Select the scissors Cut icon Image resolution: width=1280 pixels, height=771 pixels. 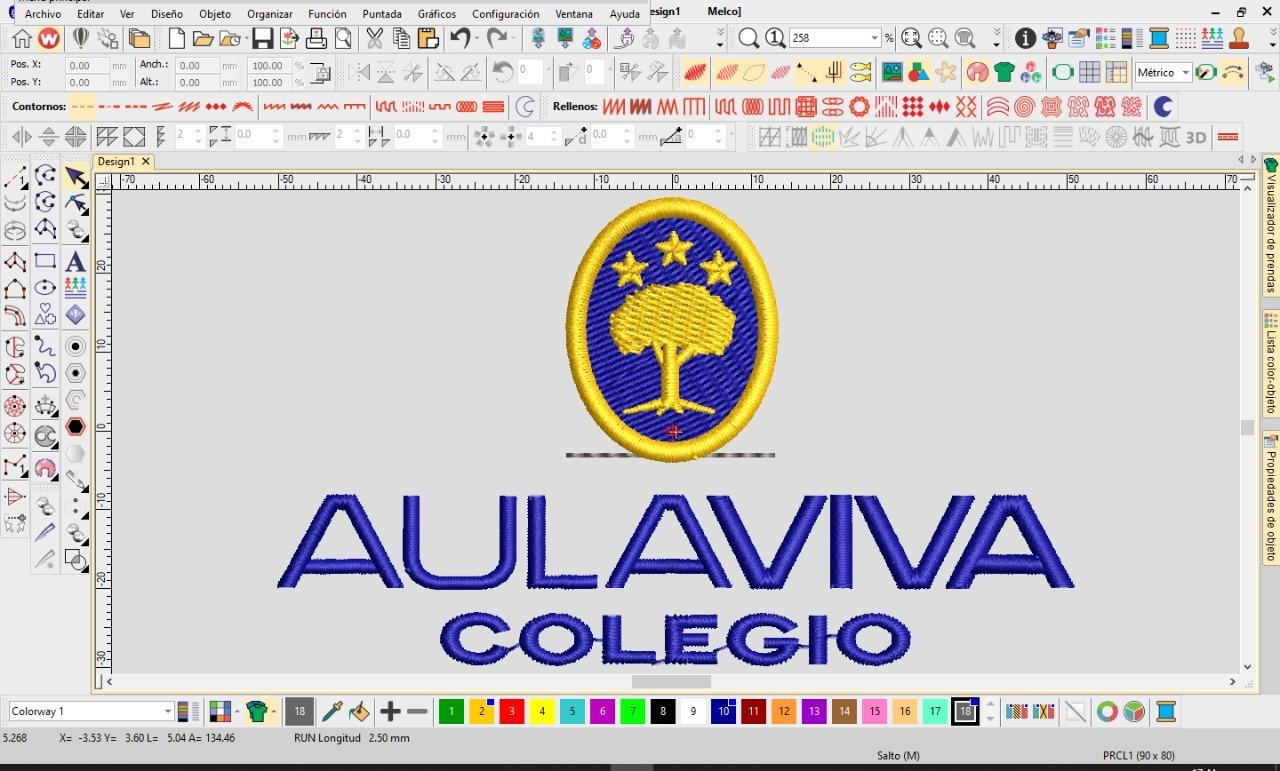point(375,39)
